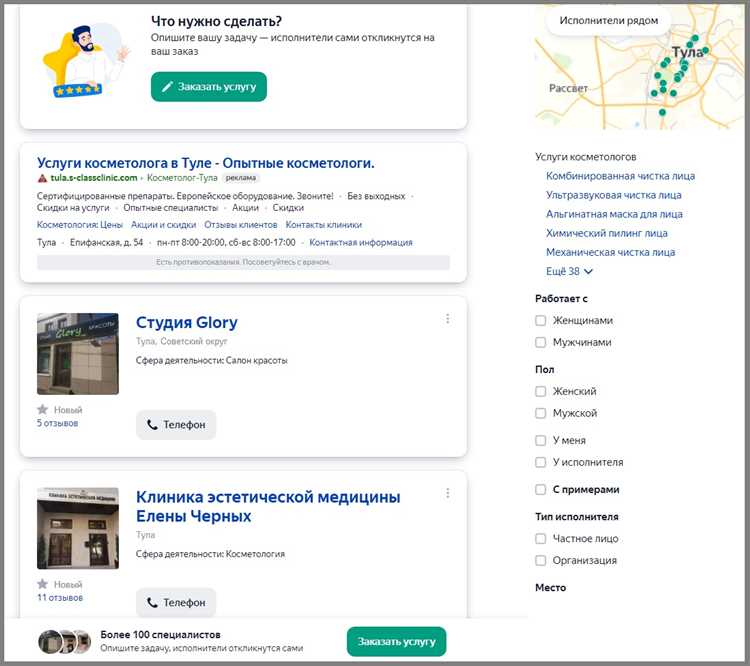This screenshot has width=750, height=666.
Task: Click the star icon under the Клиника photo
Action: pos(42,584)
